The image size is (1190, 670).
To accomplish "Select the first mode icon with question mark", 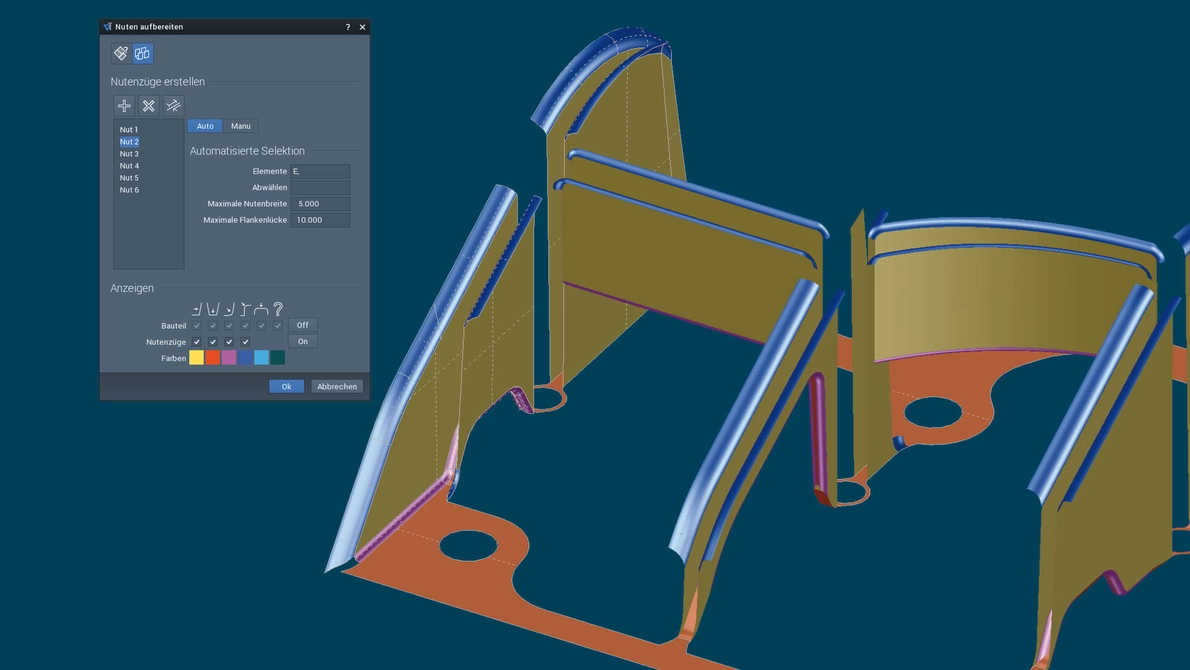I will tap(121, 53).
